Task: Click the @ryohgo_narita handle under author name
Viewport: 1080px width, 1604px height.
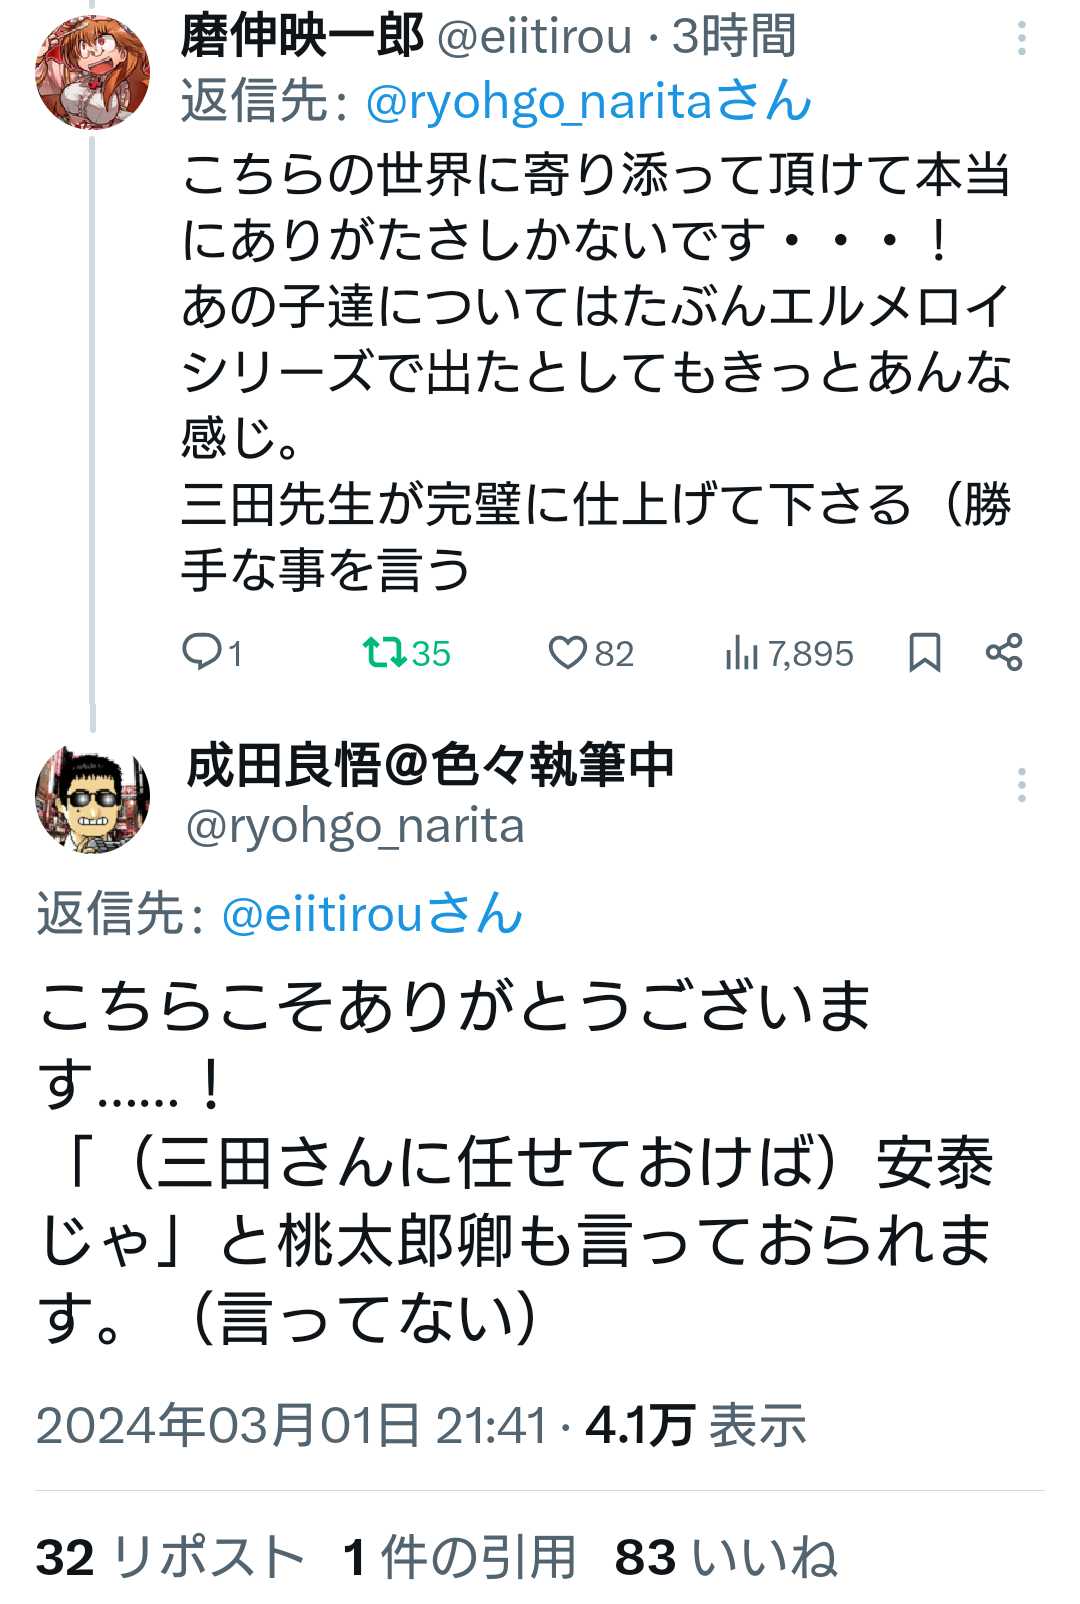Action: [x=355, y=827]
